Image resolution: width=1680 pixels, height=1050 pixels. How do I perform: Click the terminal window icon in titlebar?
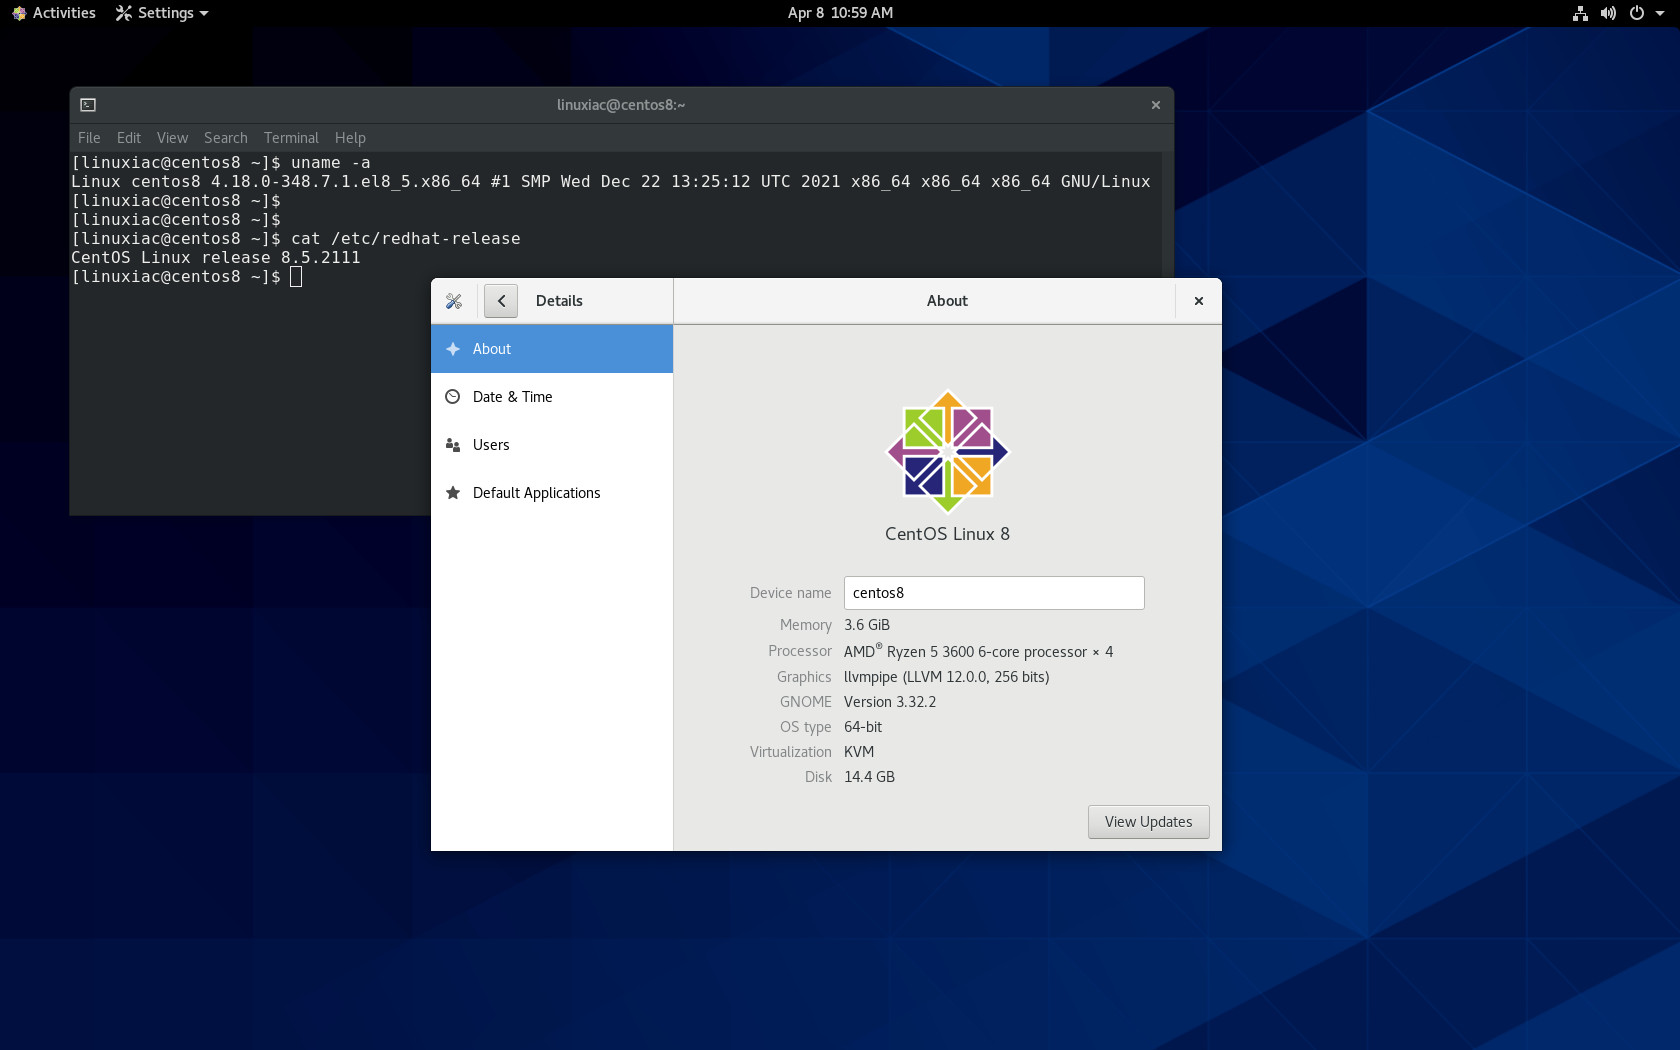(88, 105)
